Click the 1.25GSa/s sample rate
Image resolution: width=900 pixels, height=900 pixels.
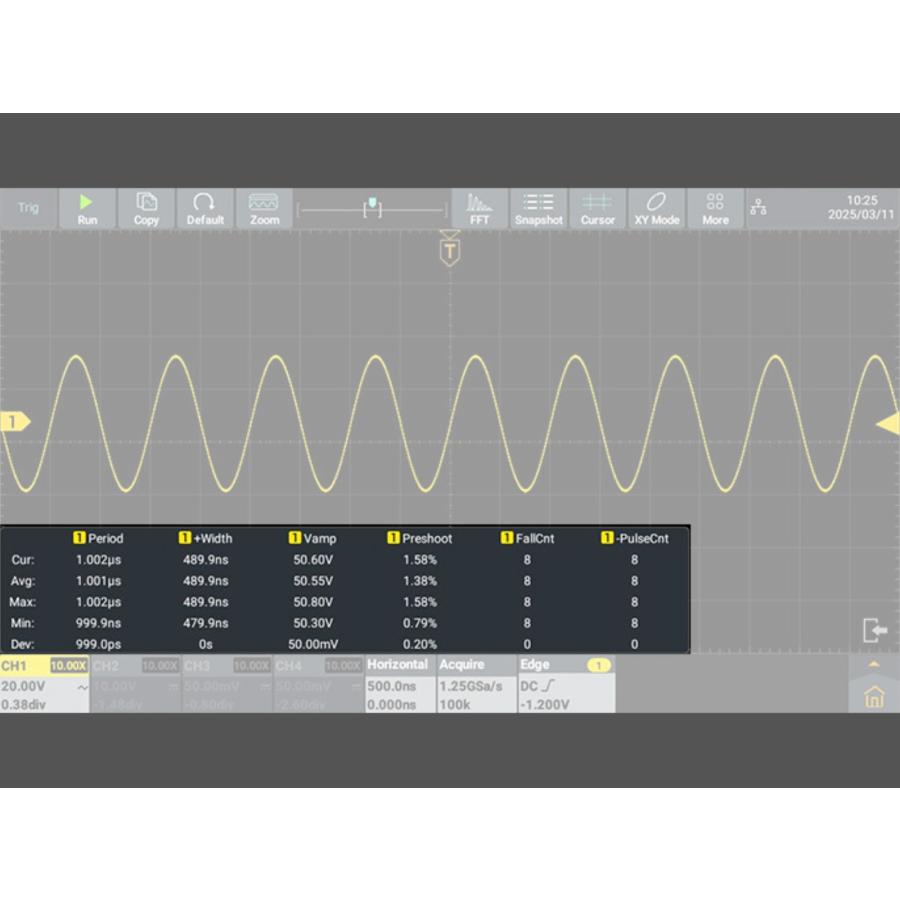point(471,686)
